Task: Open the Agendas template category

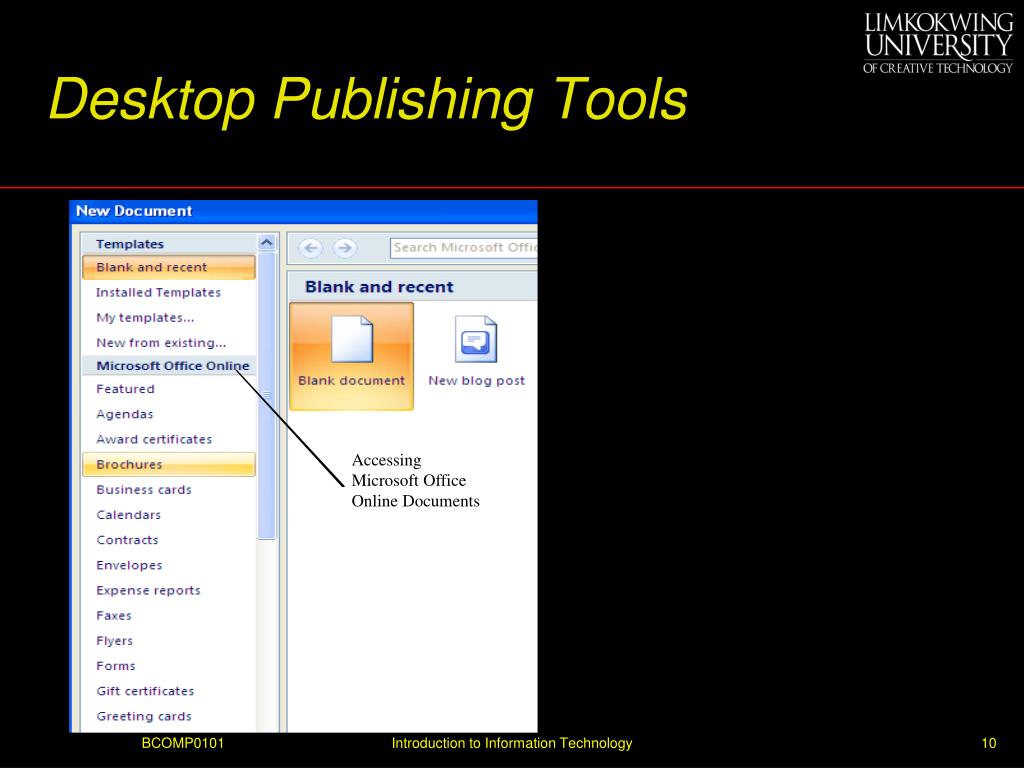Action: [x=125, y=414]
